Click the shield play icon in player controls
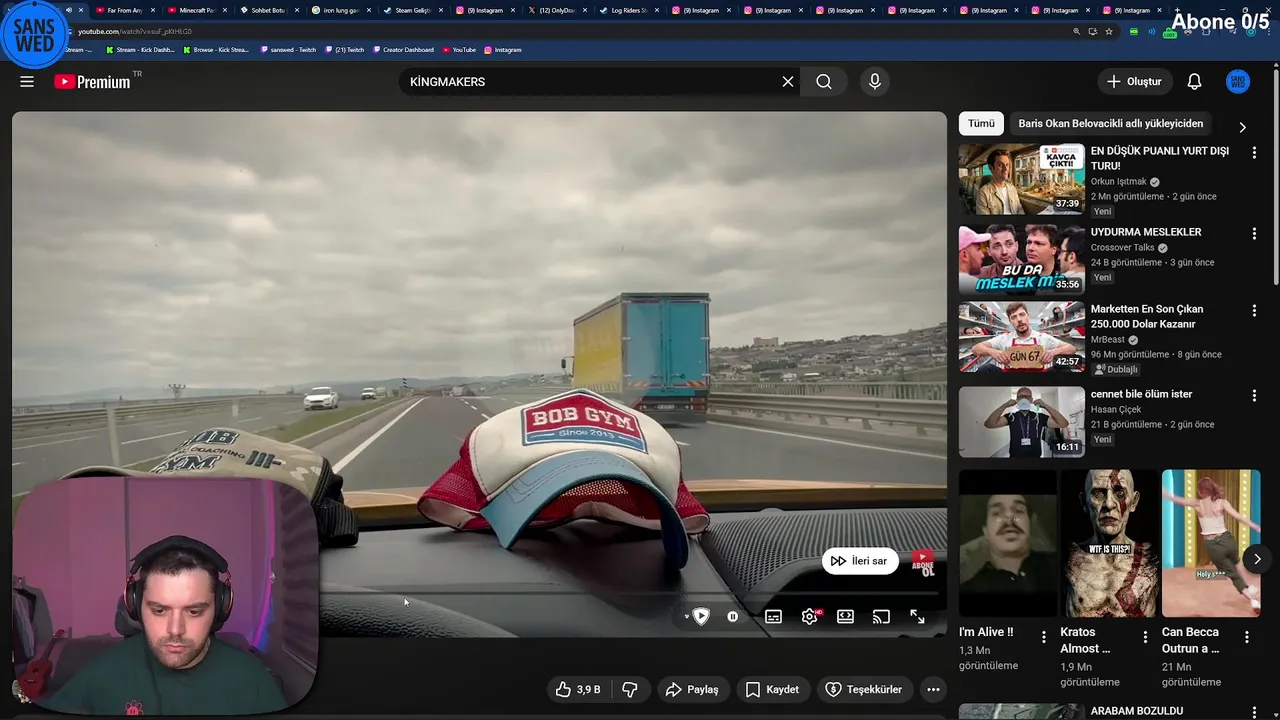This screenshot has width=1280, height=720. [701, 617]
